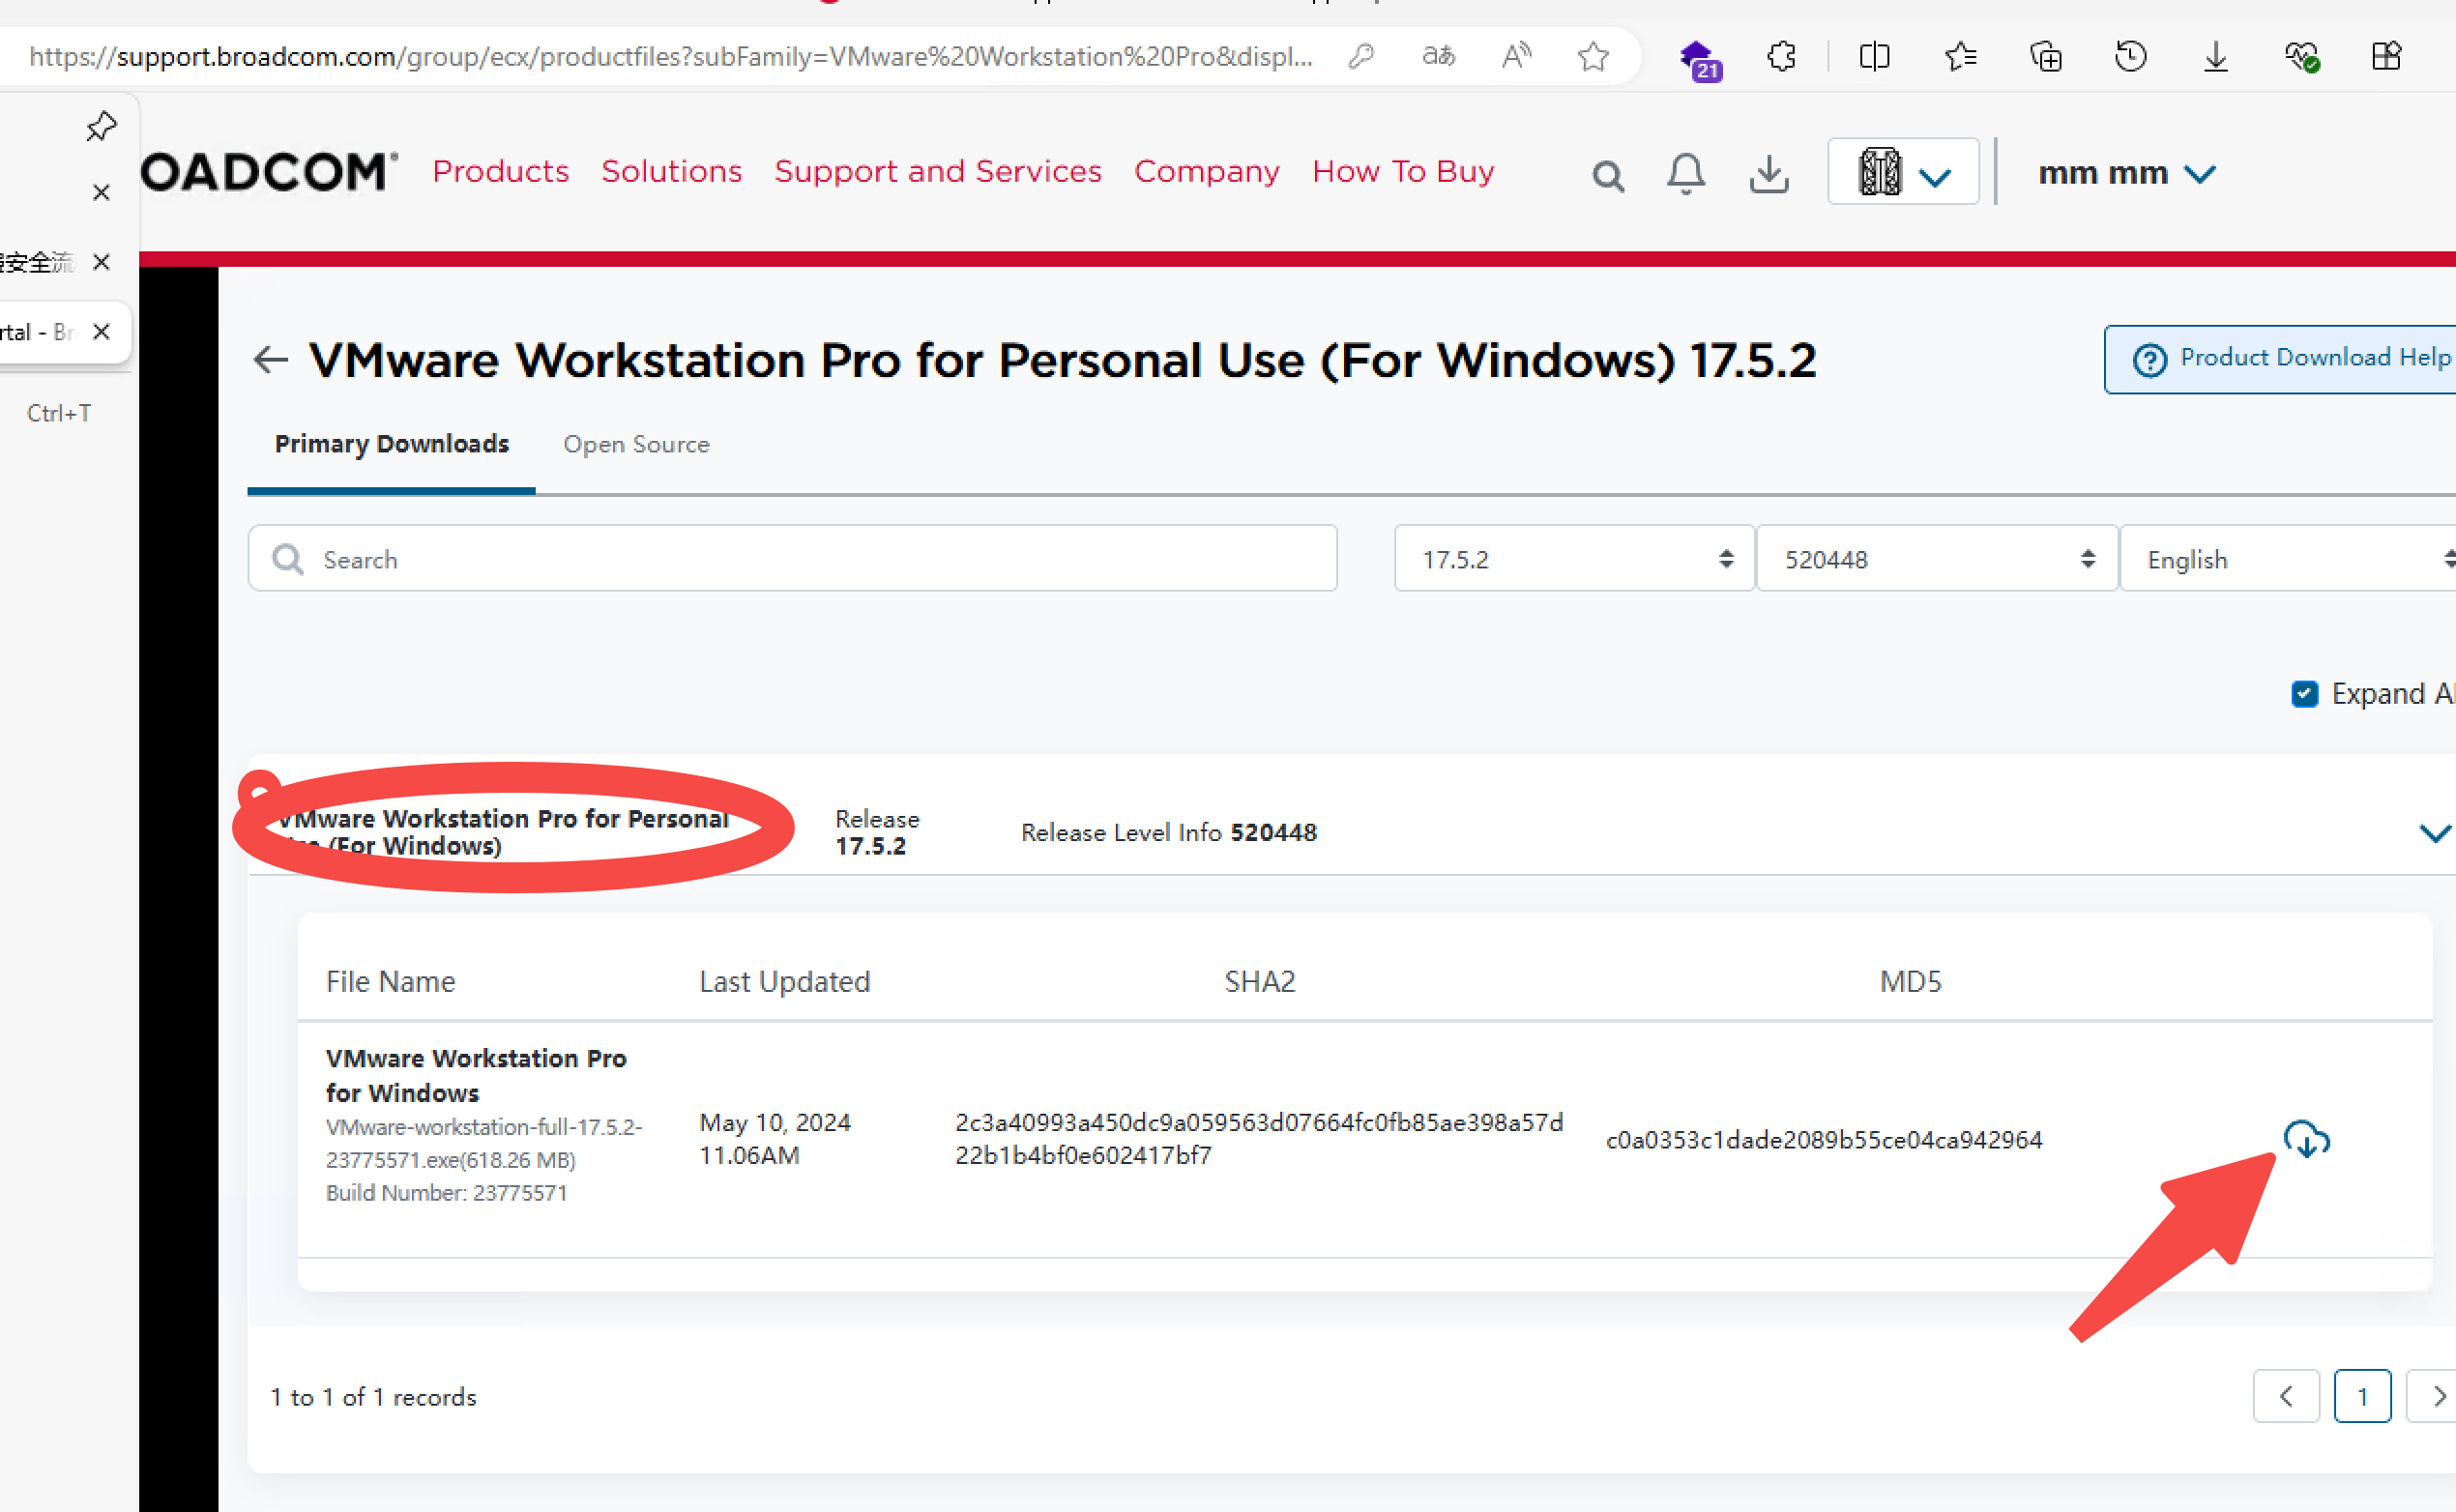Open extension with 21 badge
This screenshot has width=2456, height=1512.
[x=1699, y=60]
